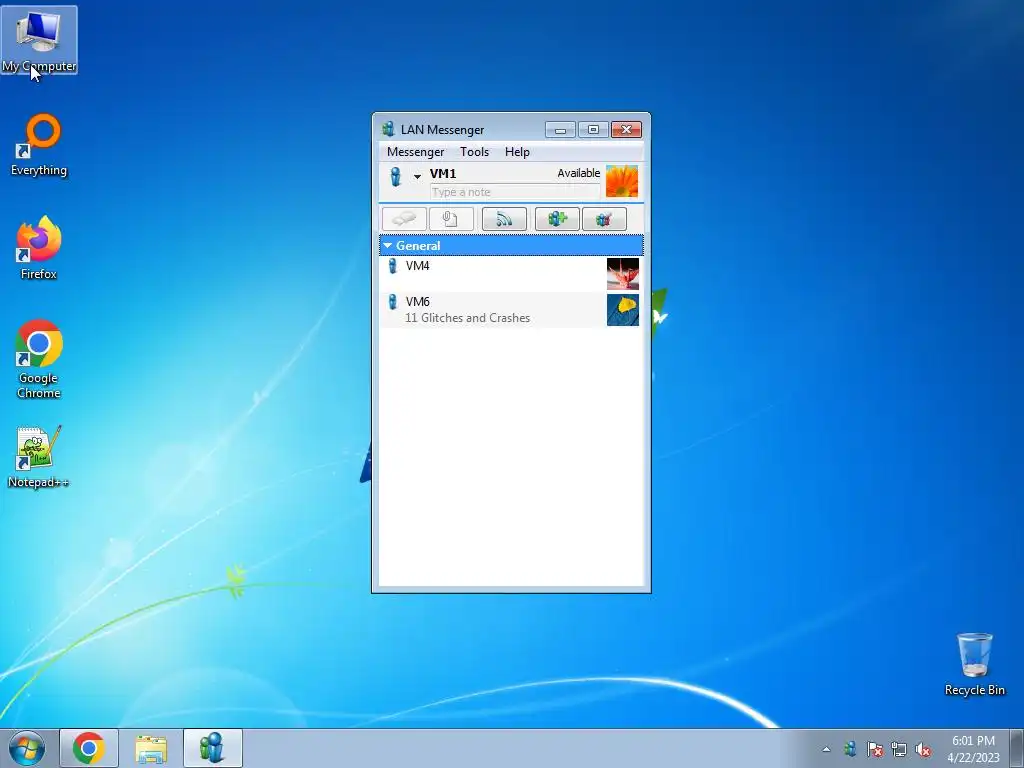
Task: Open the Tools menu
Action: [x=474, y=152]
